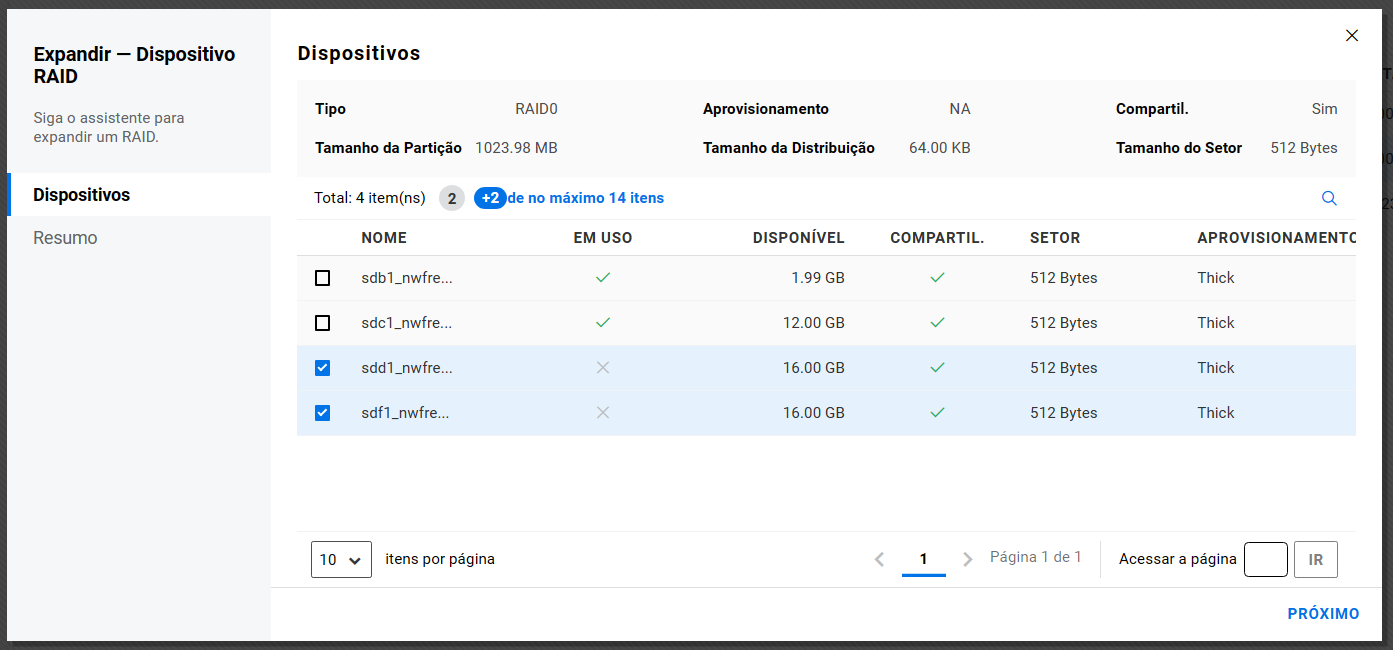Click the current page number 1
Screen dimensions: 1393x650
[923, 559]
